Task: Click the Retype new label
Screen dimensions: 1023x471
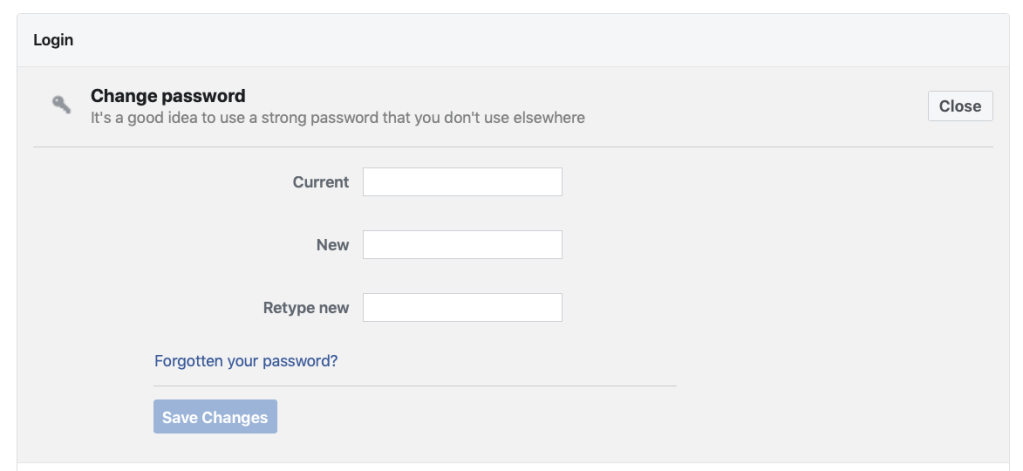Action: (306, 308)
